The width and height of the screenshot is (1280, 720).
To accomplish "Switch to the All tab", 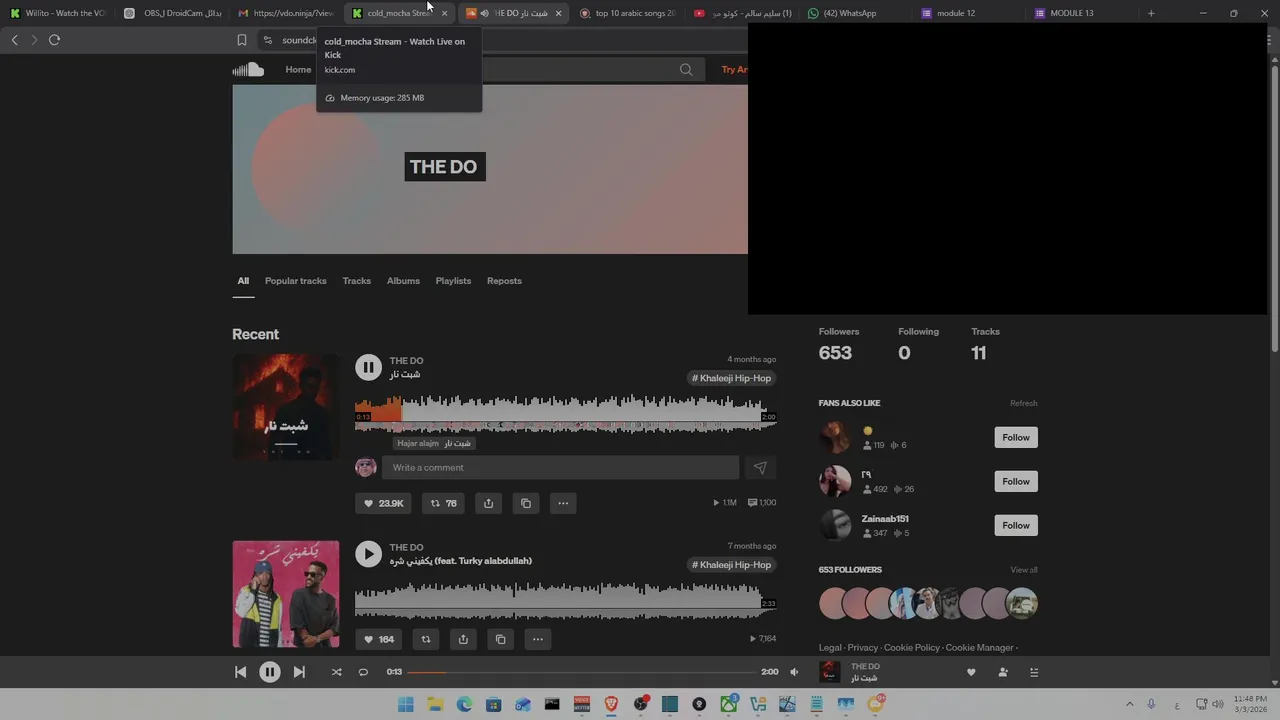I will coord(243,281).
